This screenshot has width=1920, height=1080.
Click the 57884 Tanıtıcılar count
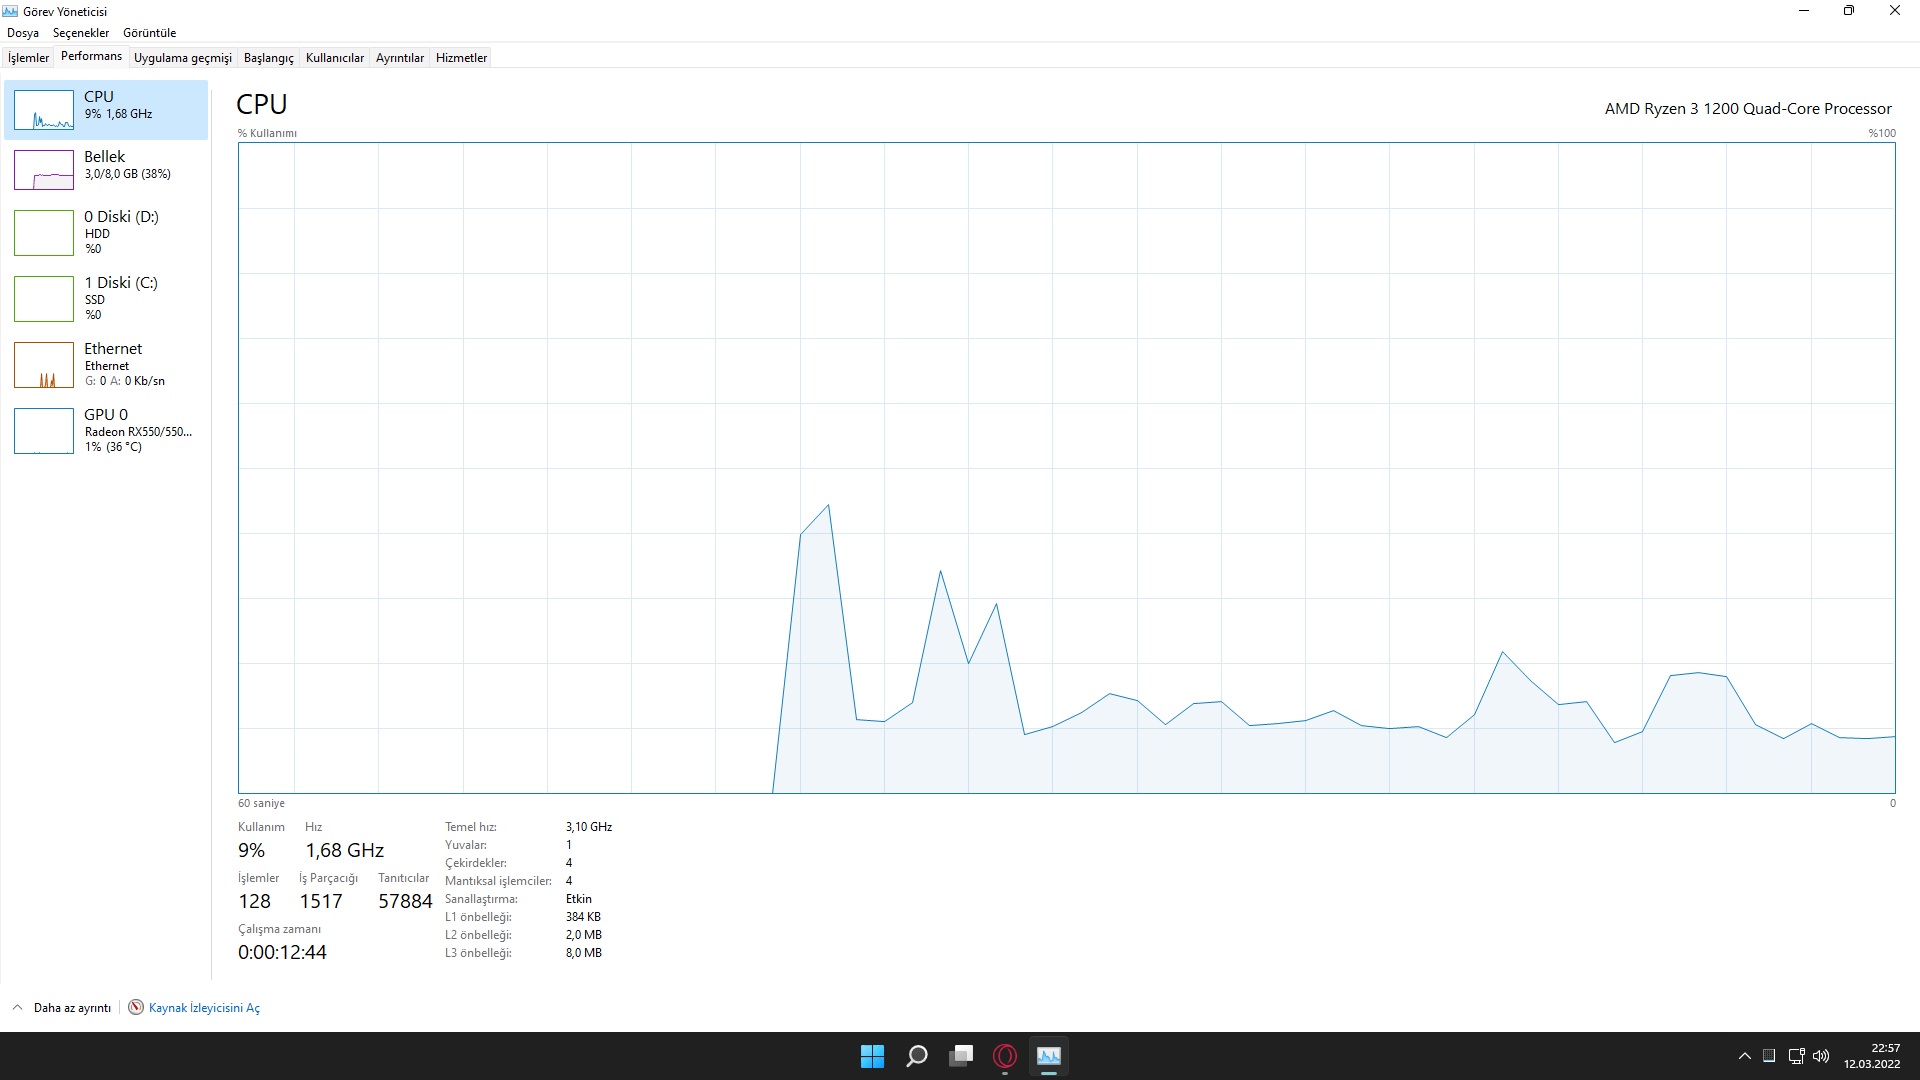[405, 902]
